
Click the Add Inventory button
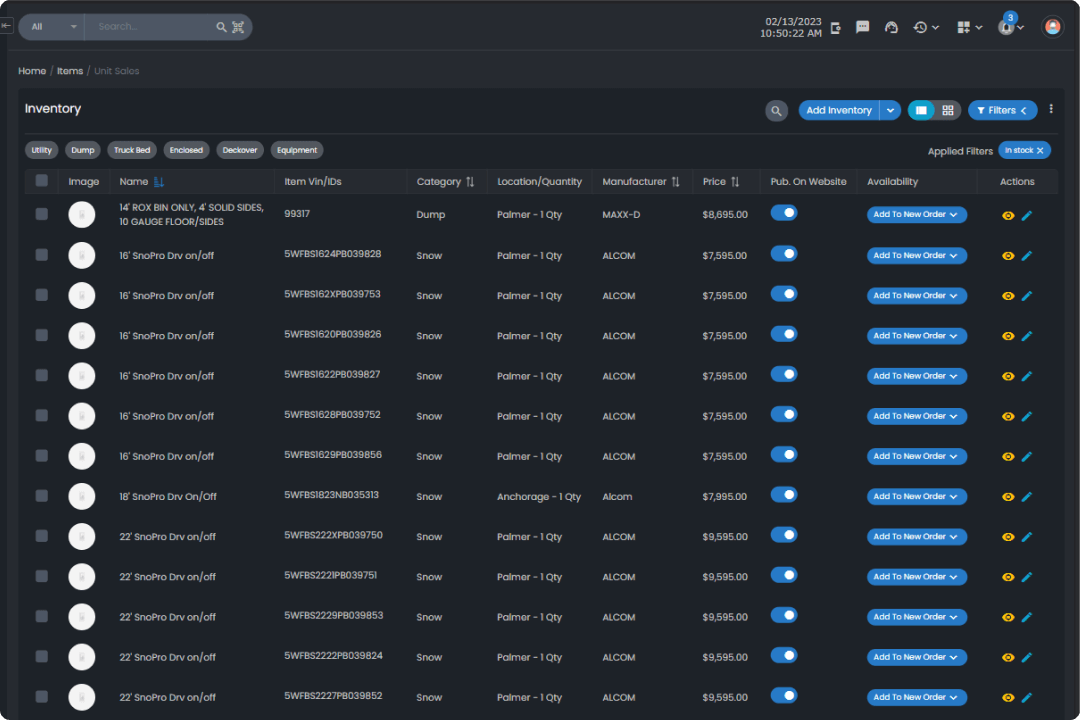(x=839, y=110)
